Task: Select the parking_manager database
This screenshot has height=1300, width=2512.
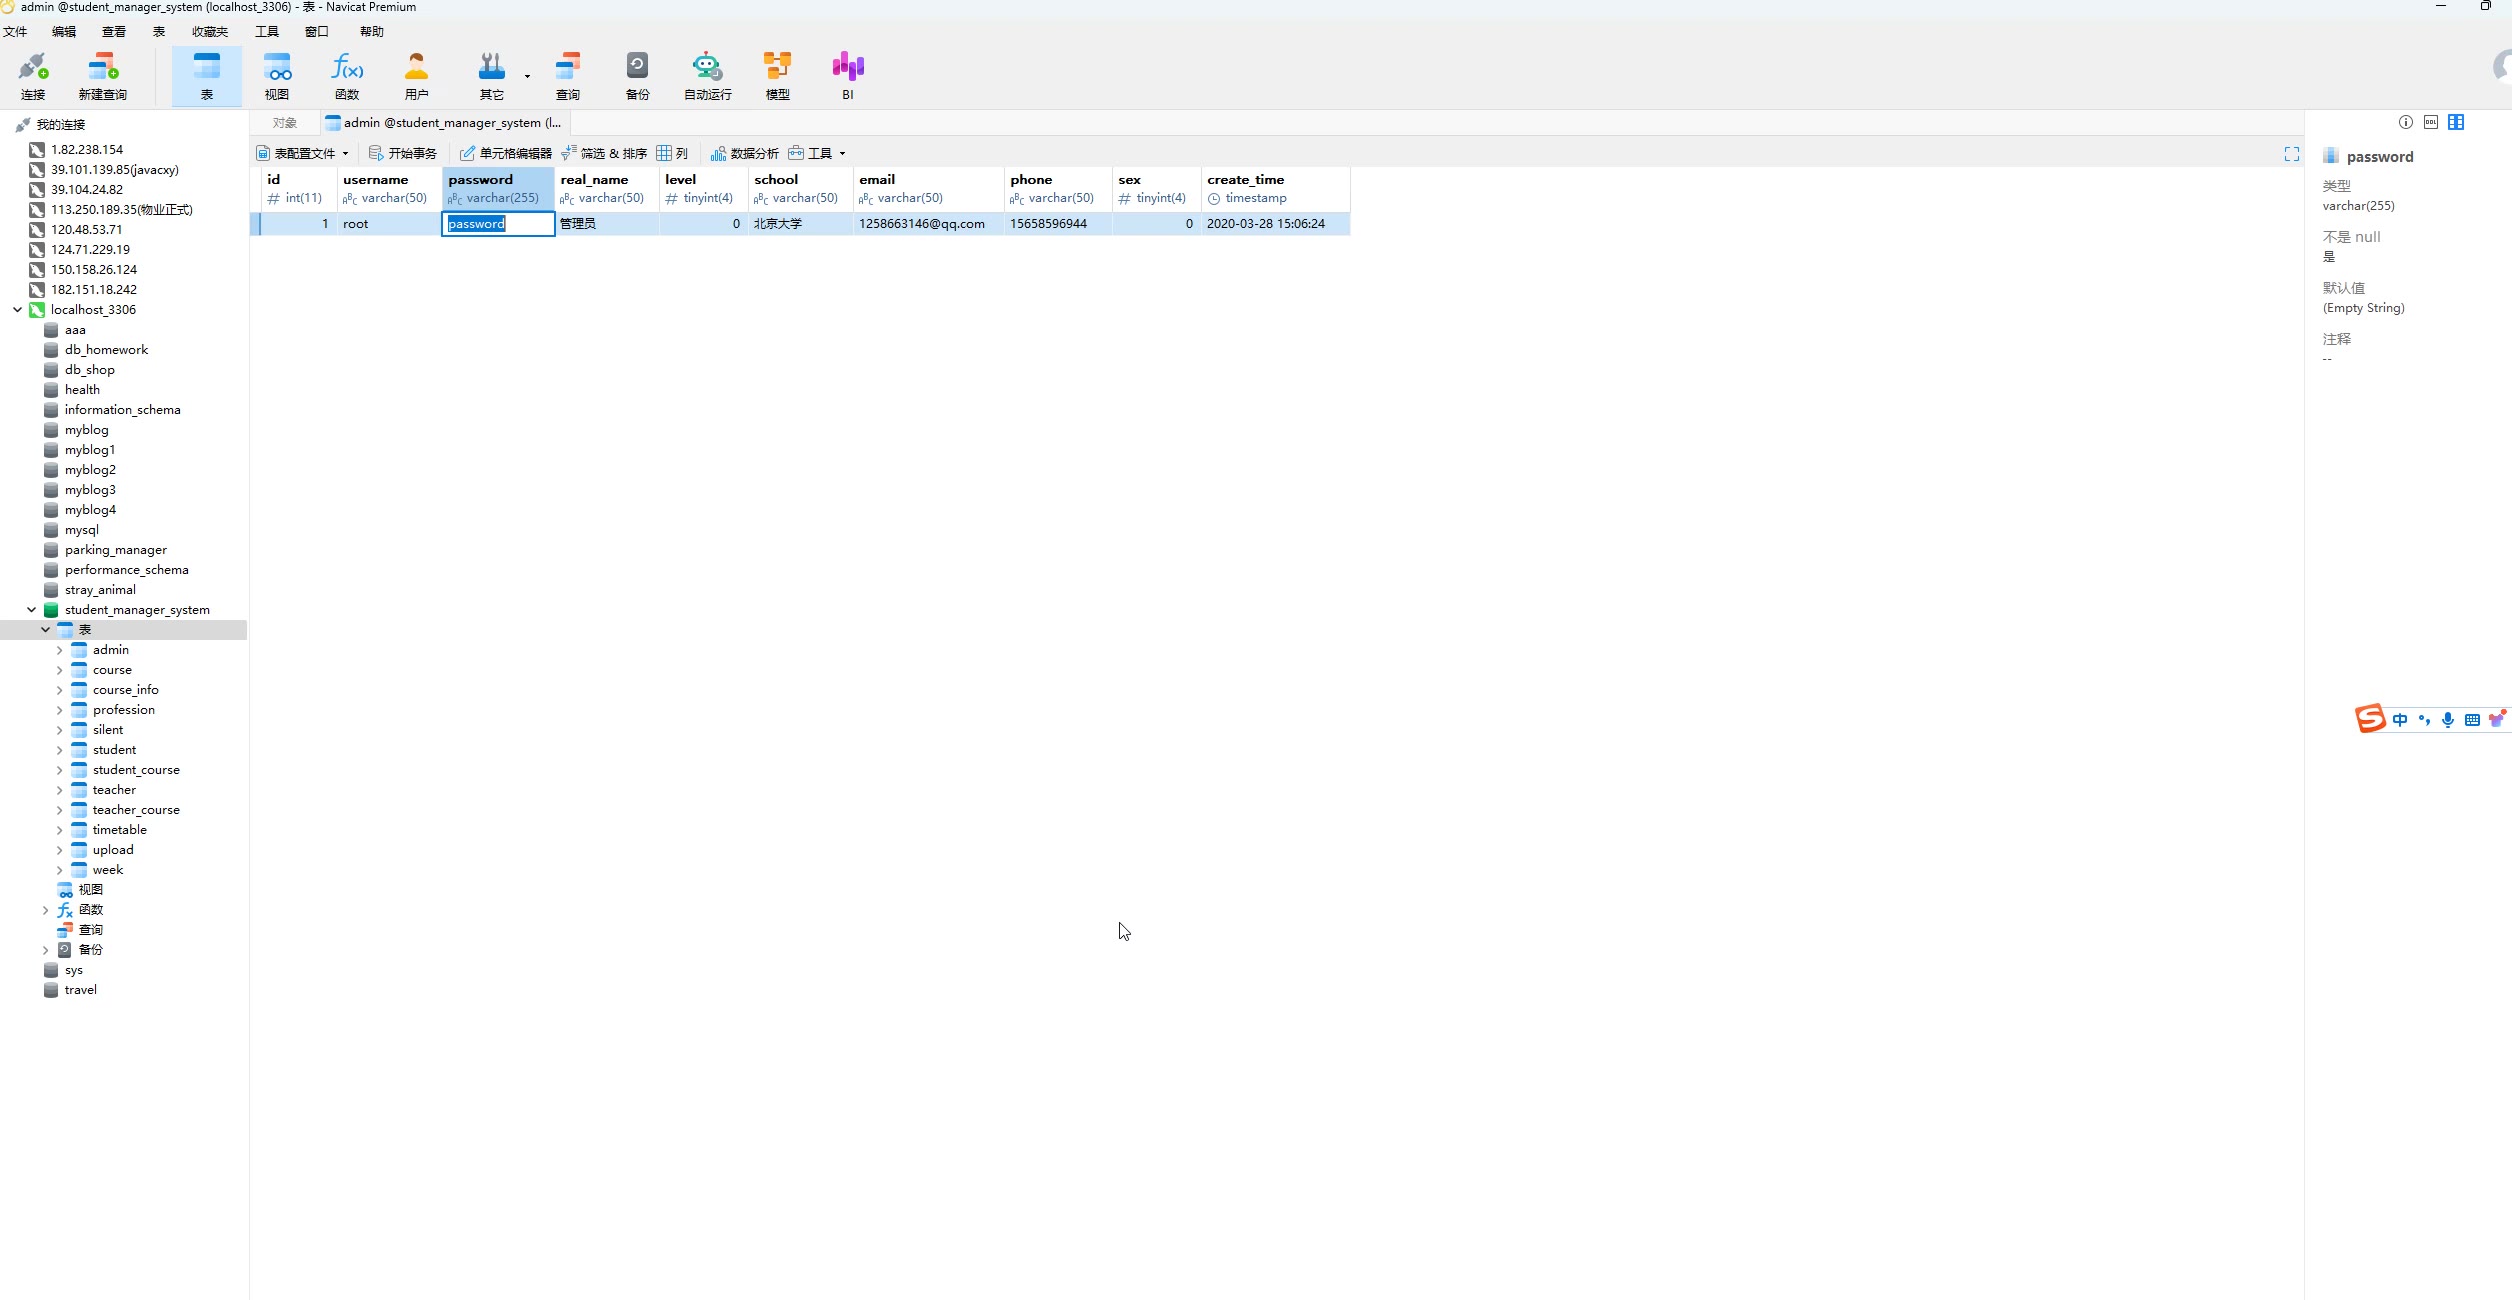Action: click(x=115, y=550)
